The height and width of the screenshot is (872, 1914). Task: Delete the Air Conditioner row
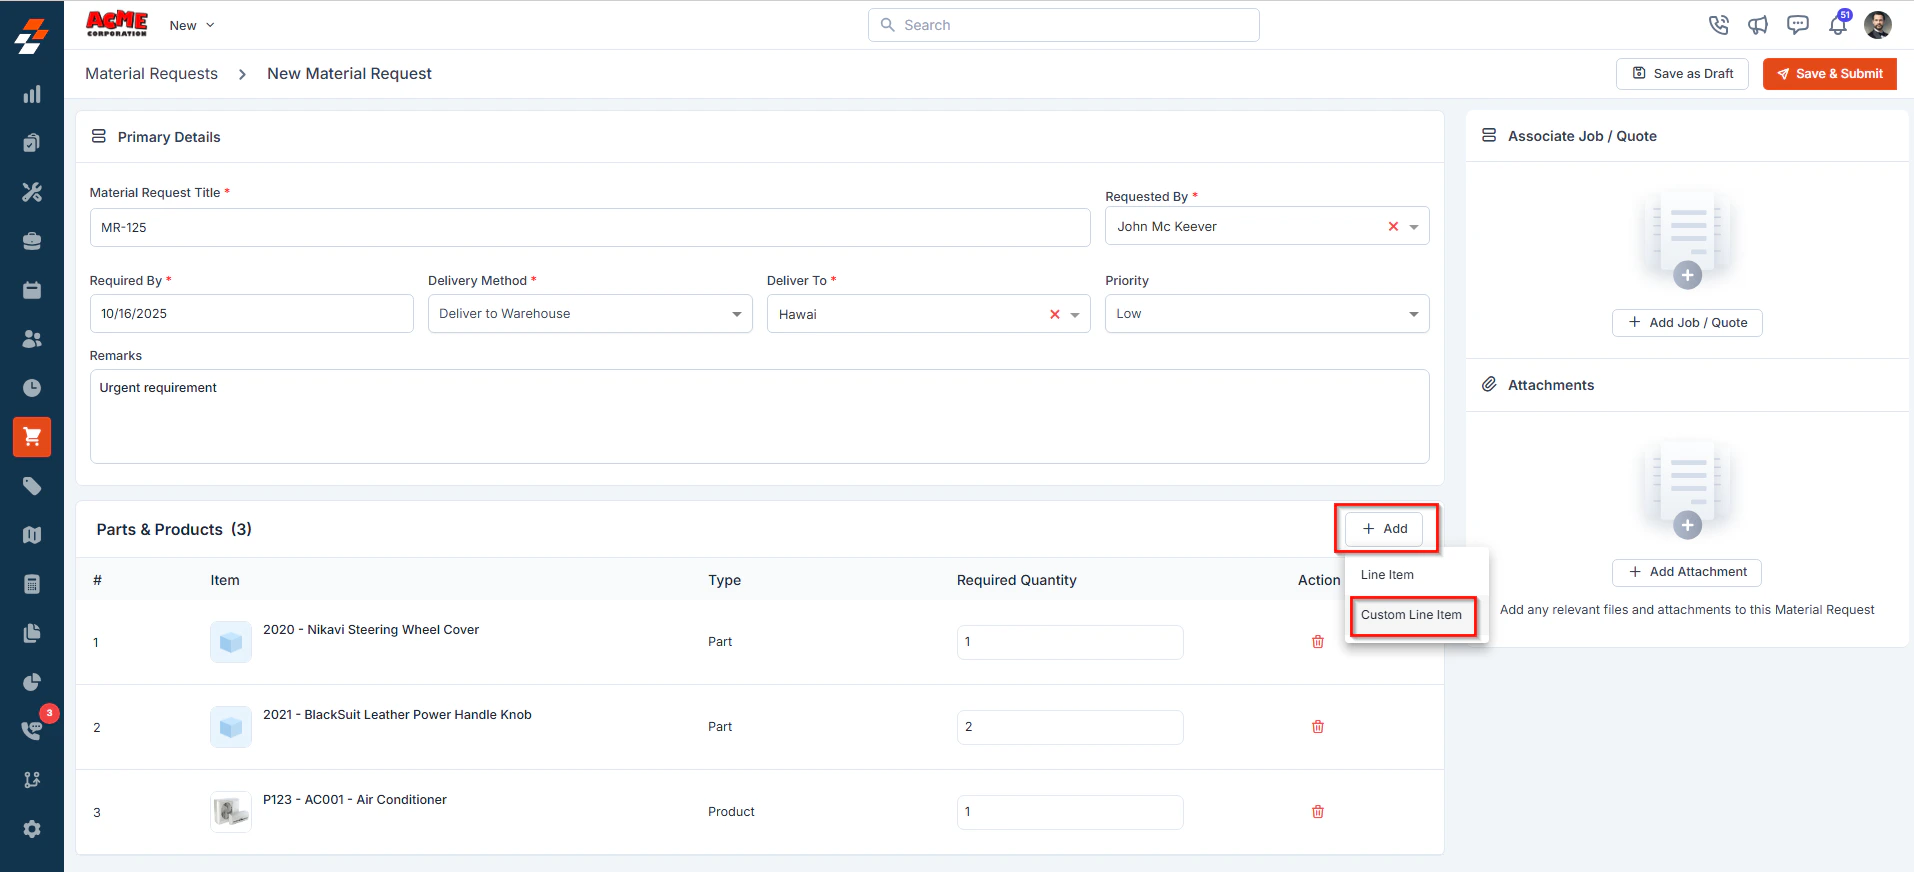[x=1318, y=812]
